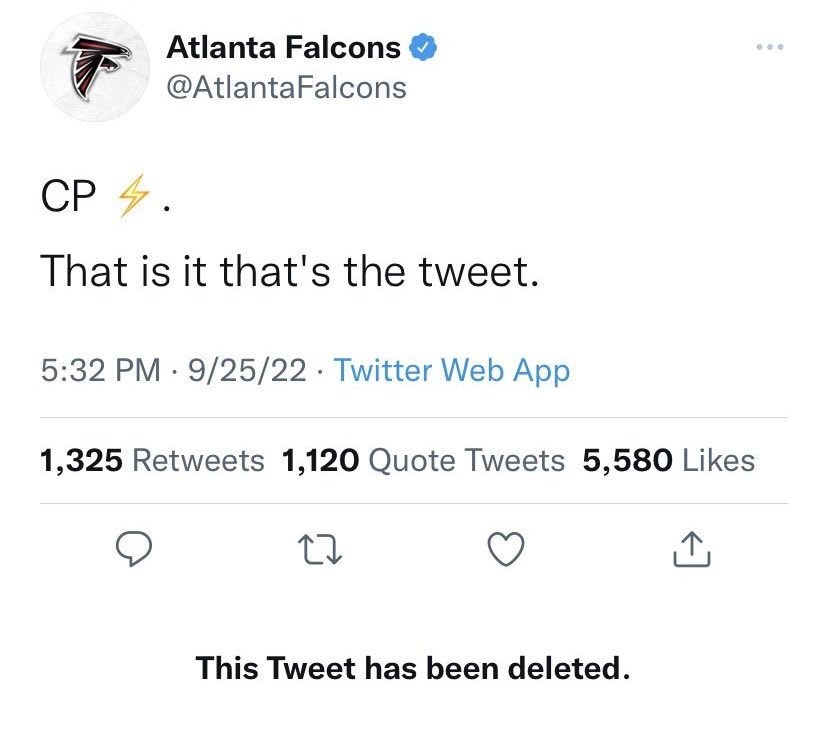Open the three-dot more options menu
Image resolution: width=828 pixels, height=733 pixels.
pos(771,47)
